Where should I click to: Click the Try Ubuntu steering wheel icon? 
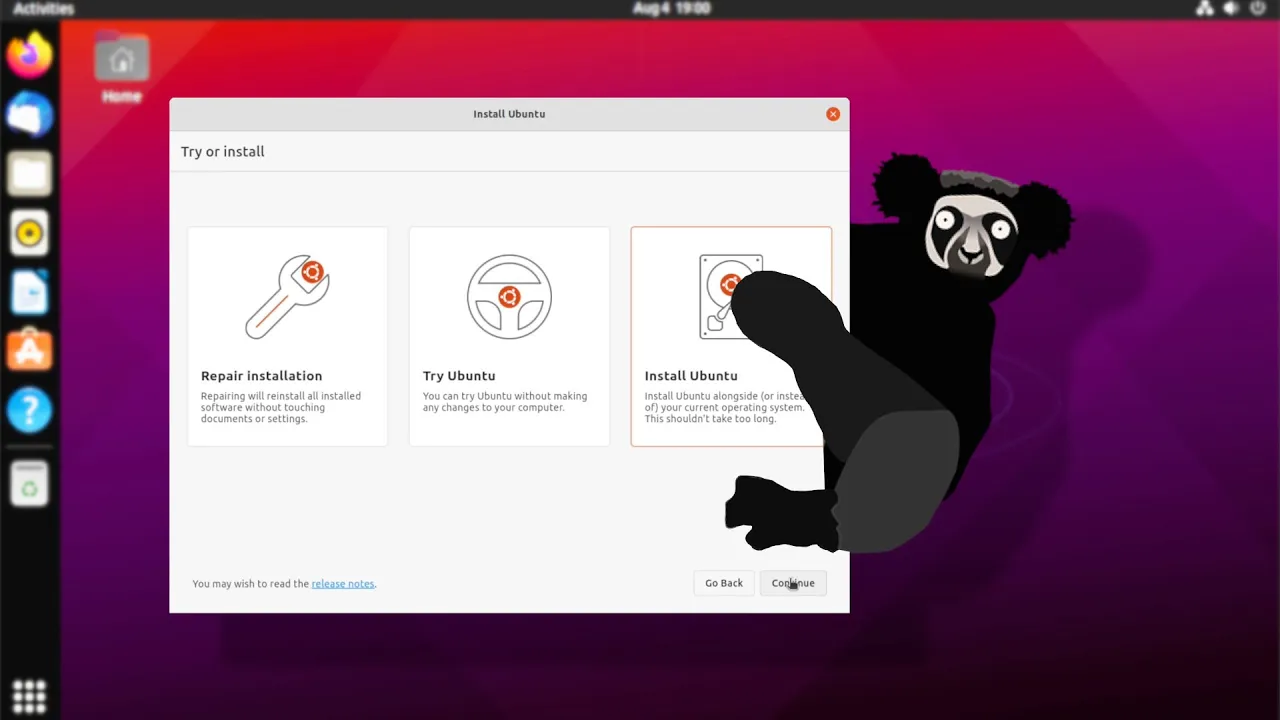[x=509, y=296]
